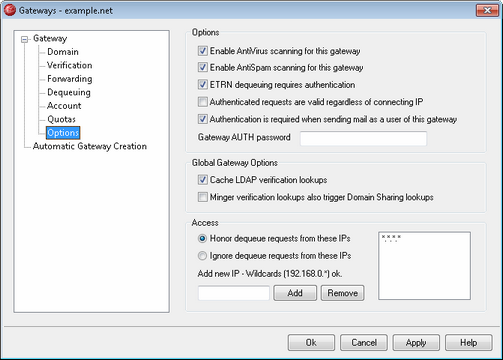Open the Domain settings page
Viewport: 503px width, 360px height.
point(63,52)
